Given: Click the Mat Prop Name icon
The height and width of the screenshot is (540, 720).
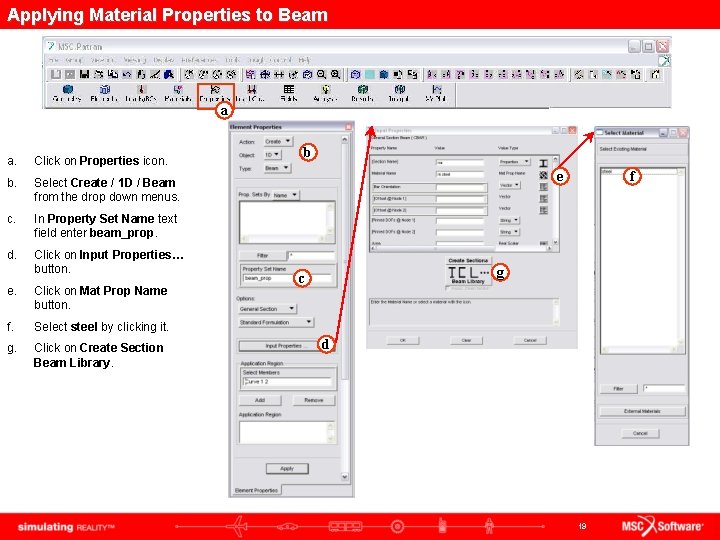Looking at the screenshot, I should point(543,175).
